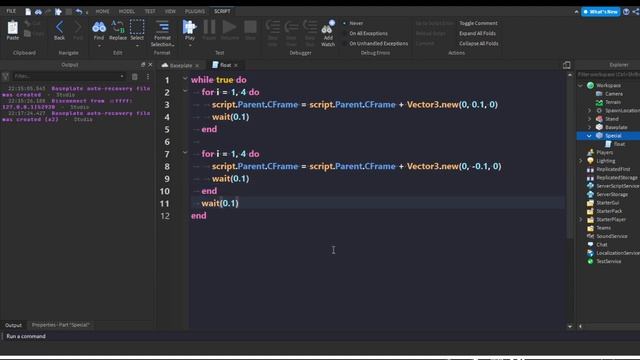Click the Format Selection icon

click(162, 27)
